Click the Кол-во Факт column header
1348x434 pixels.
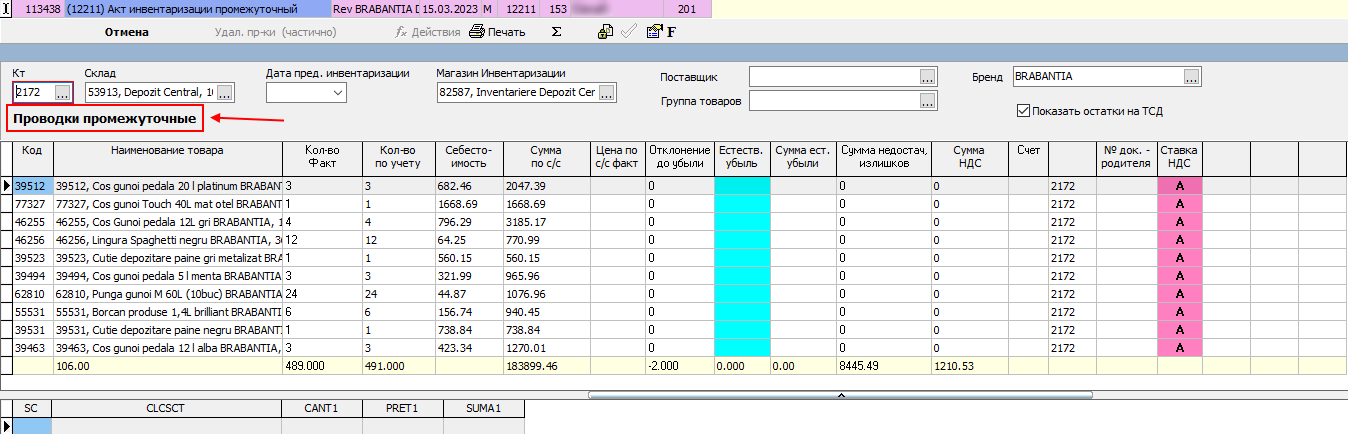coord(322,158)
